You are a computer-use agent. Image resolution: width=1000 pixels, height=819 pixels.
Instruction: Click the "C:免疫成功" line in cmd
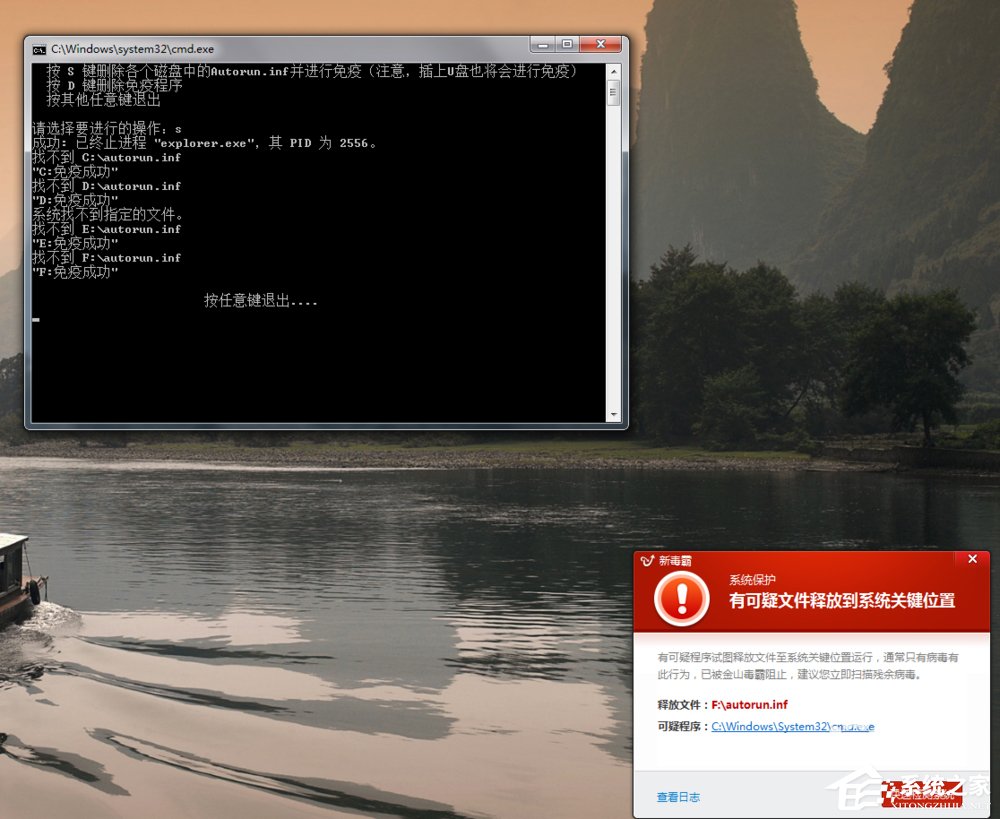pos(75,172)
